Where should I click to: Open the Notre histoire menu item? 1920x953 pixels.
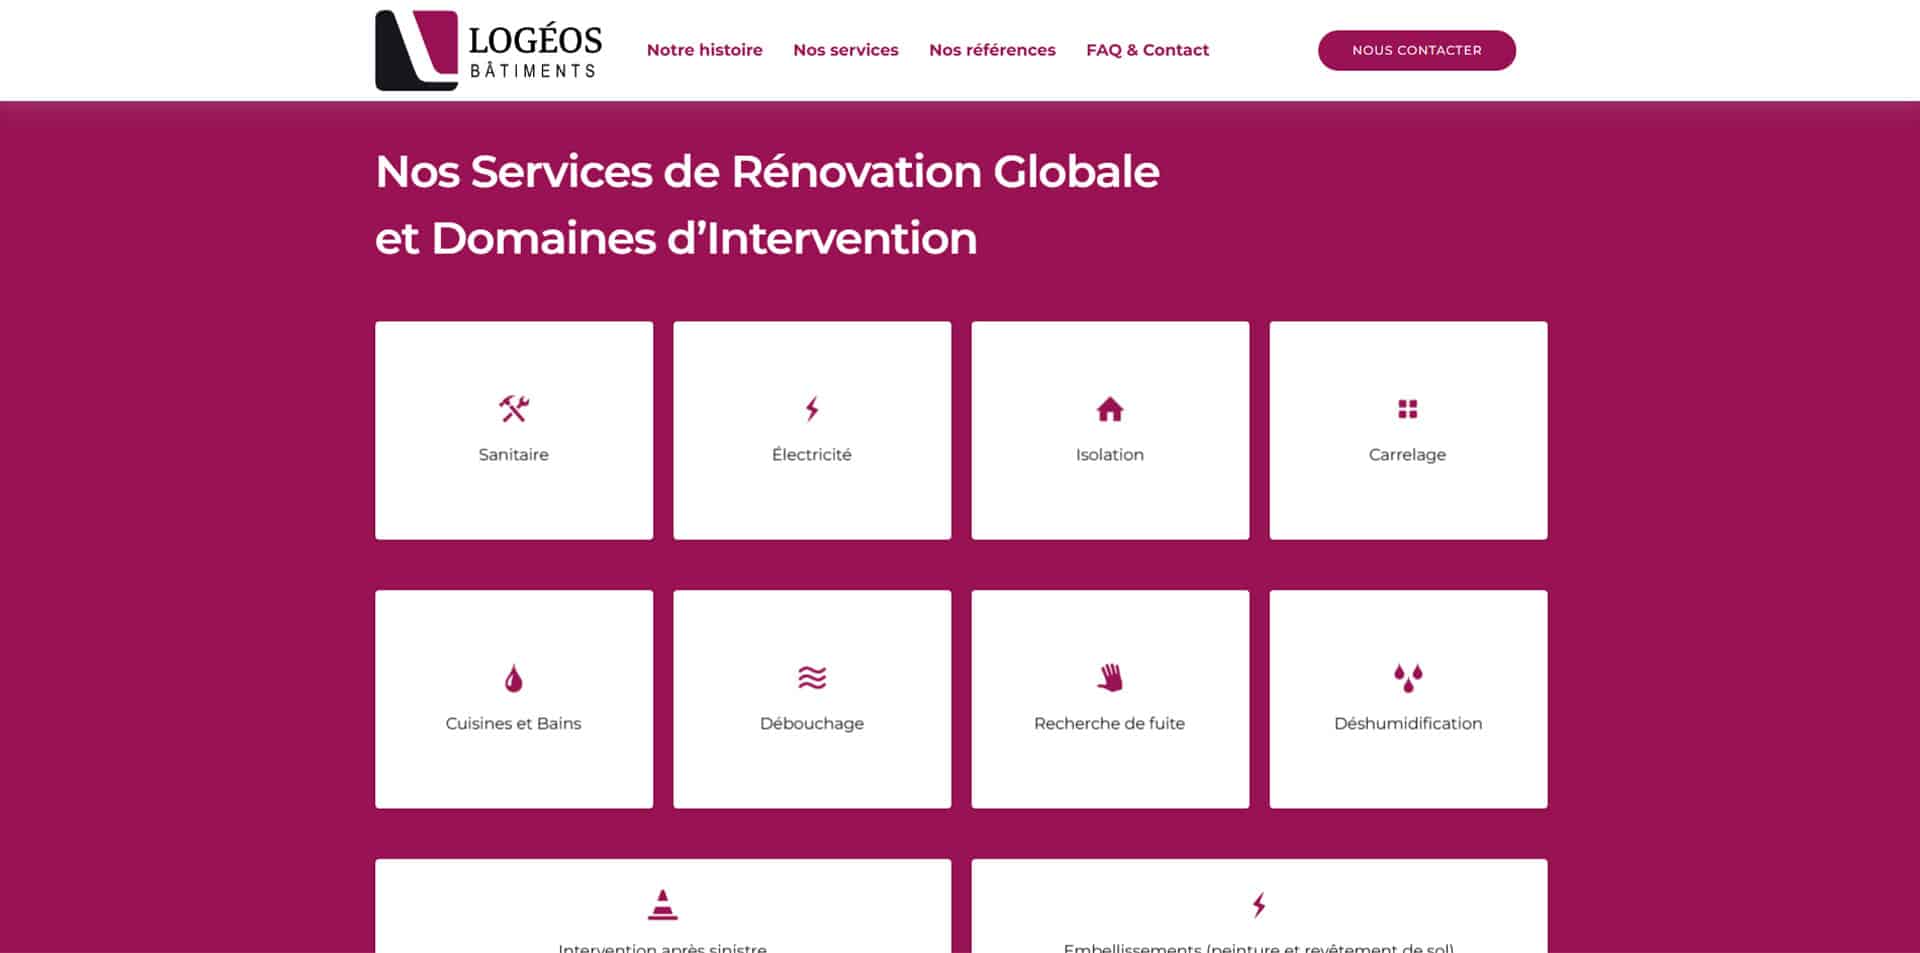[x=704, y=50]
